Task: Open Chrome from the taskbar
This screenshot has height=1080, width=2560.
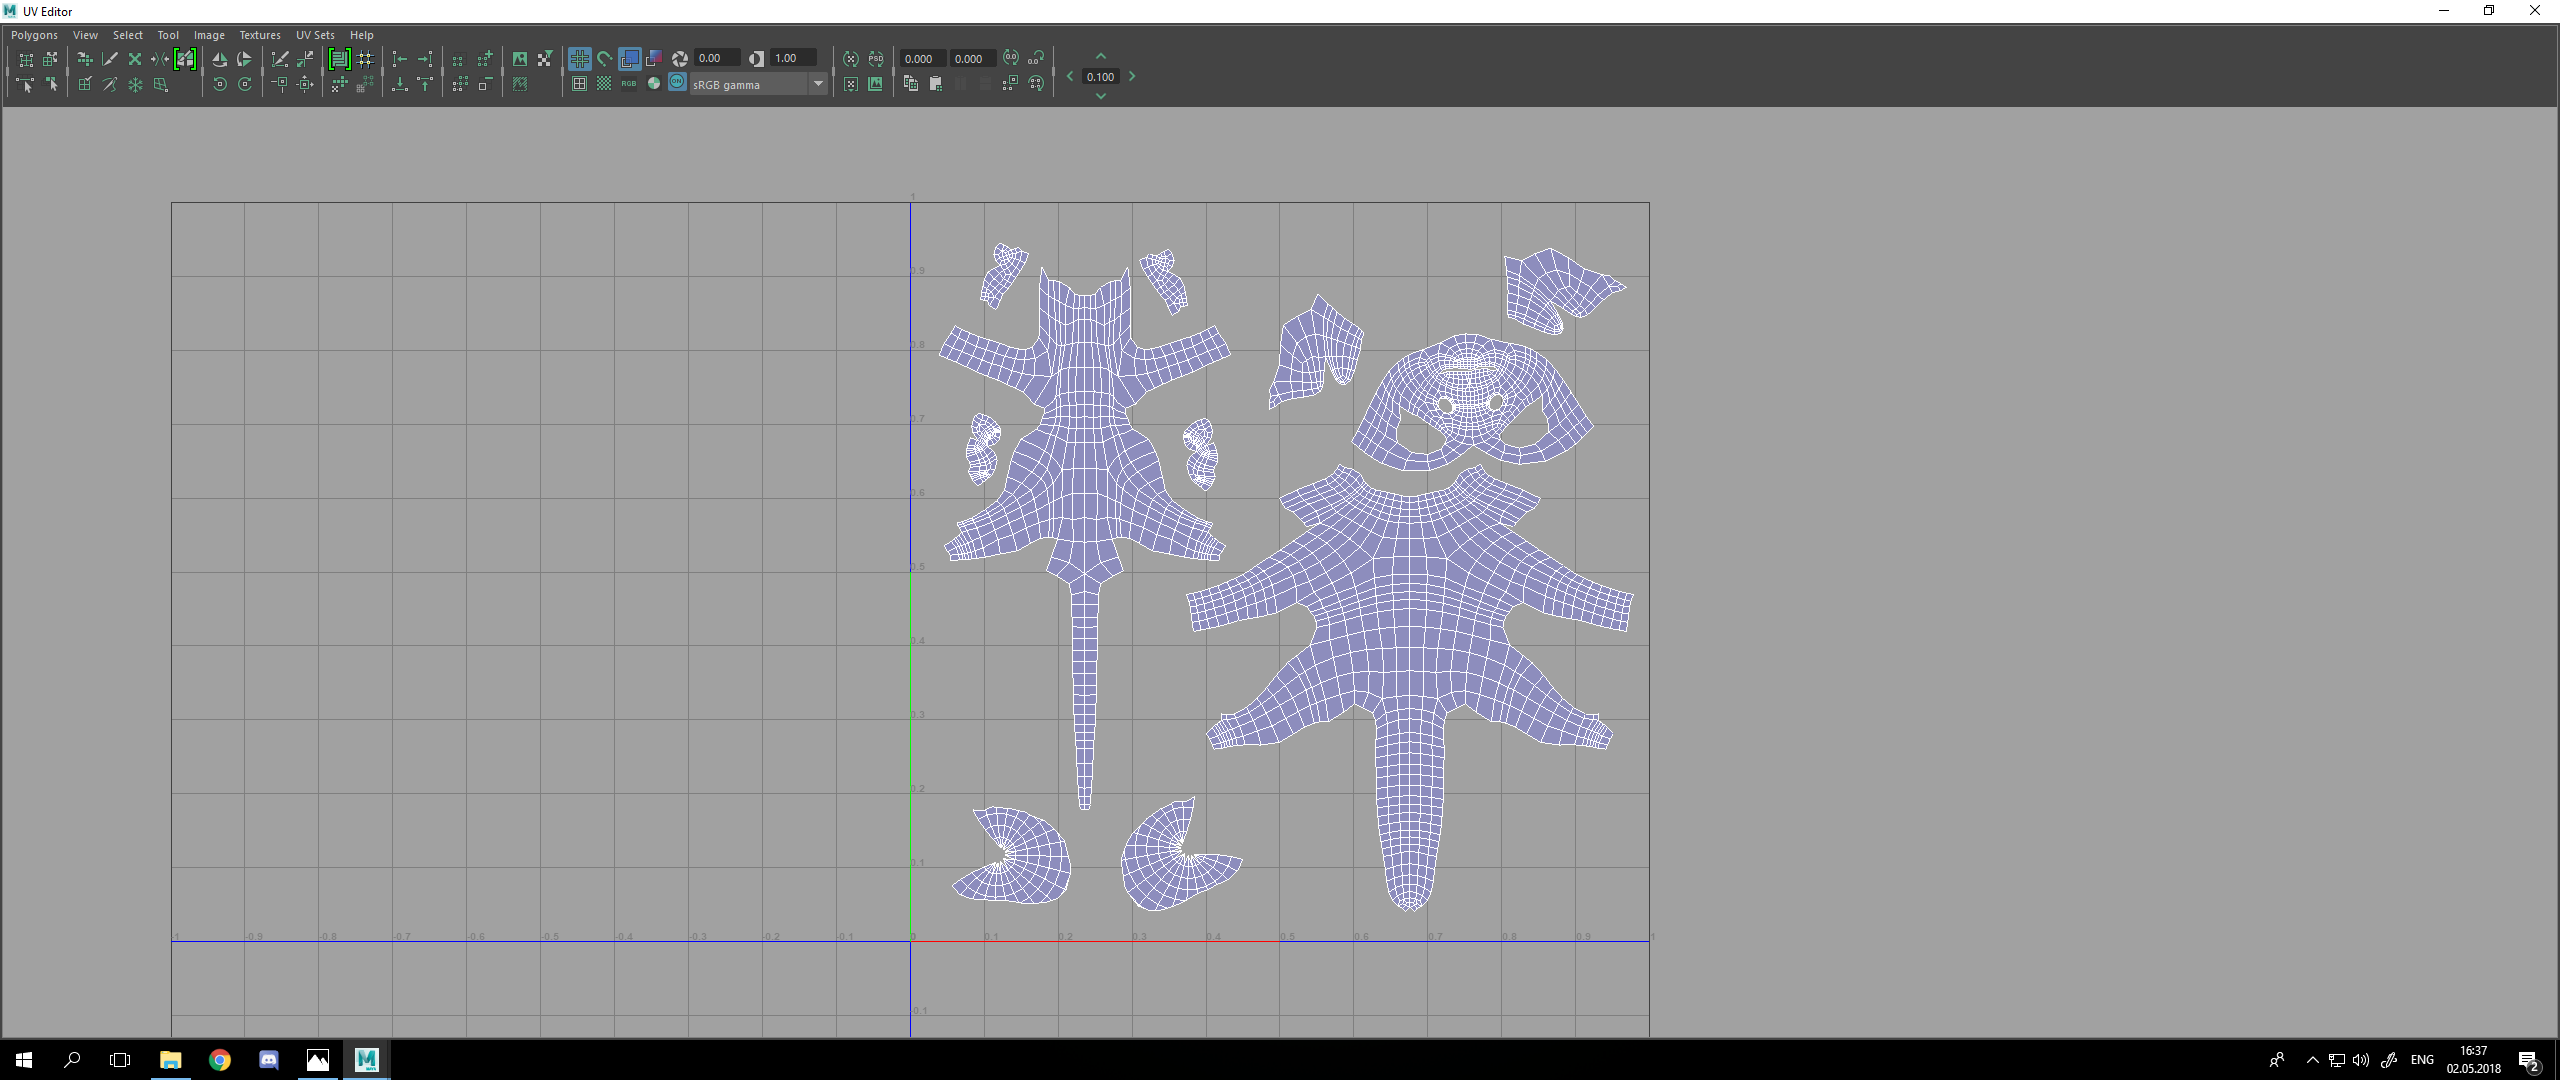Action: 220,1060
